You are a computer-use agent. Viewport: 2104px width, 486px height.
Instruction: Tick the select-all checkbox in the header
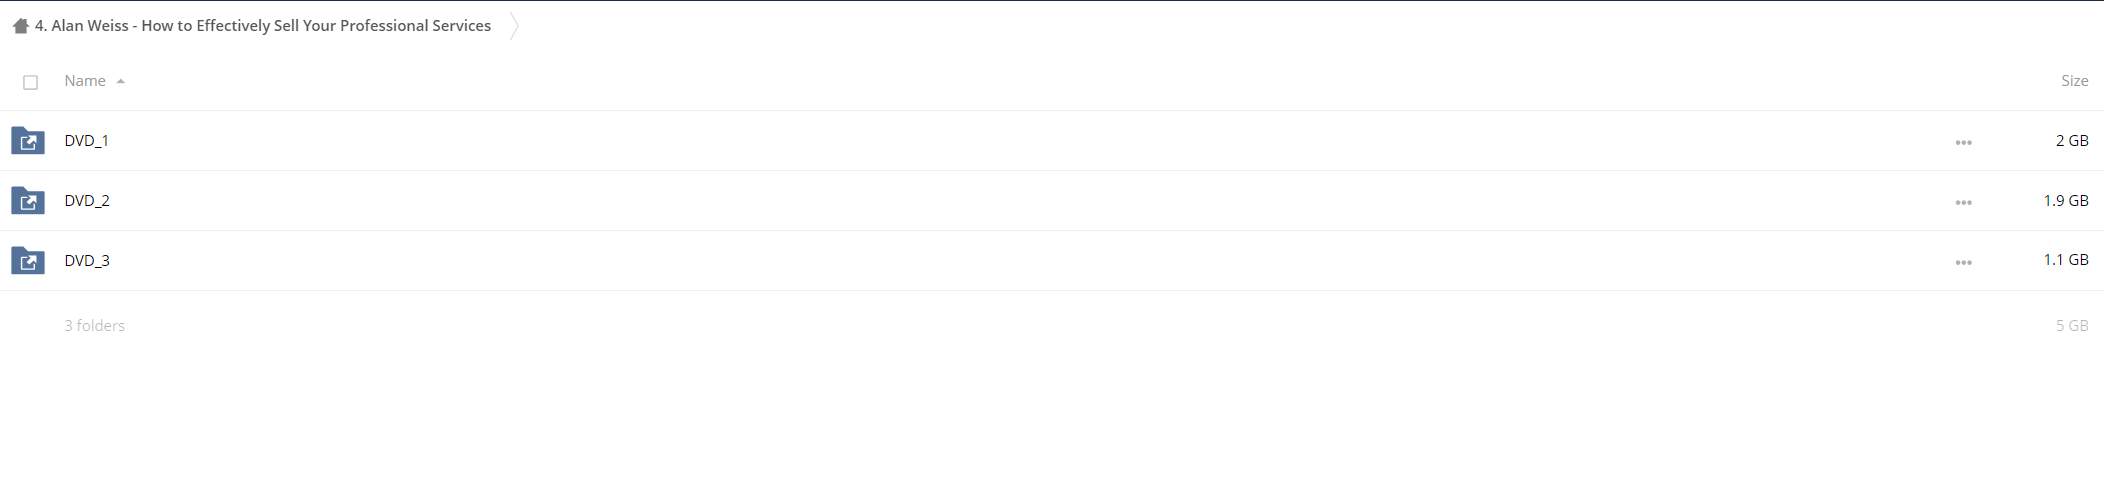coord(31,82)
